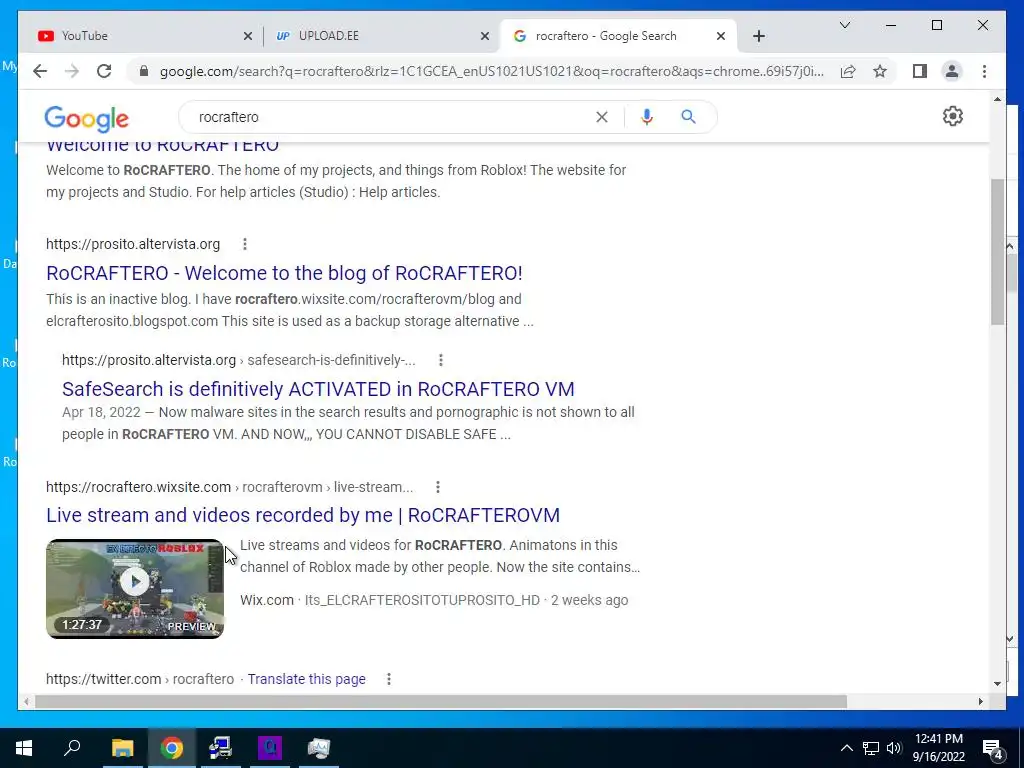Click the scroll-right arrow of horizontal scrollbar
The image size is (1024, 768).
(980, 701)
